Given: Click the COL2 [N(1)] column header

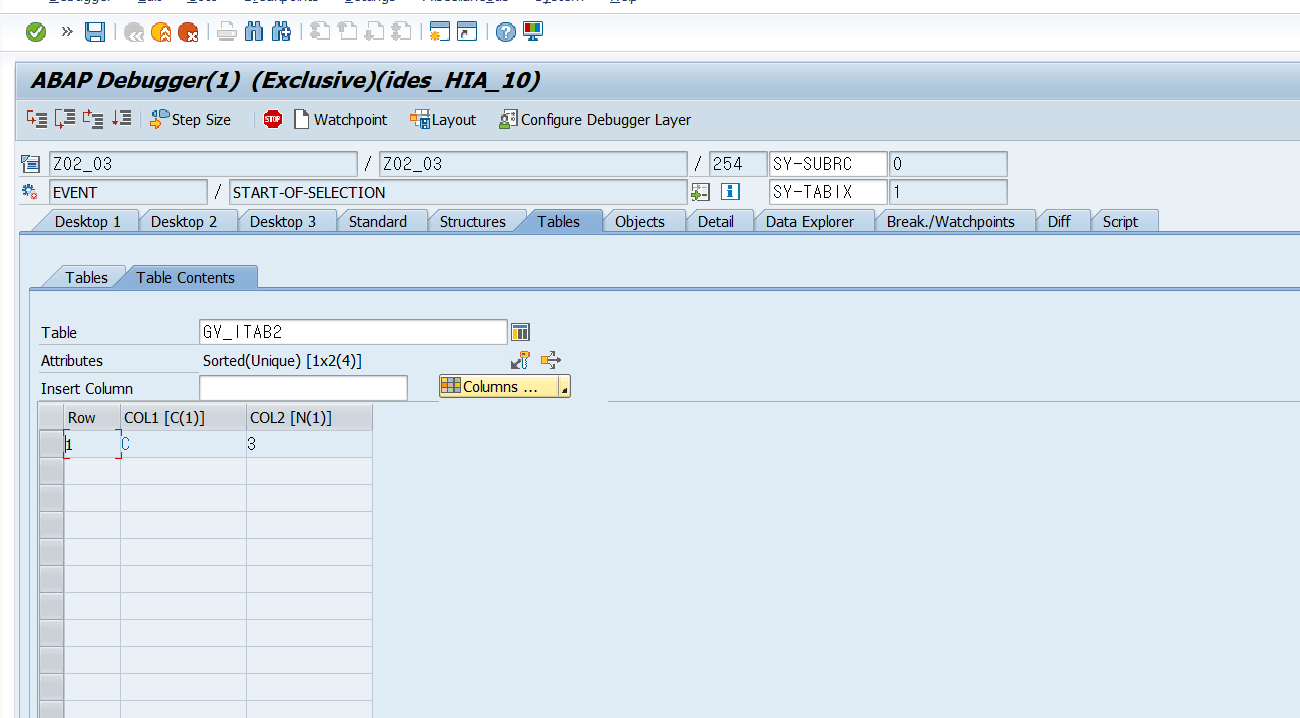Looking at the screenshot, I should [x=309, y=418].
